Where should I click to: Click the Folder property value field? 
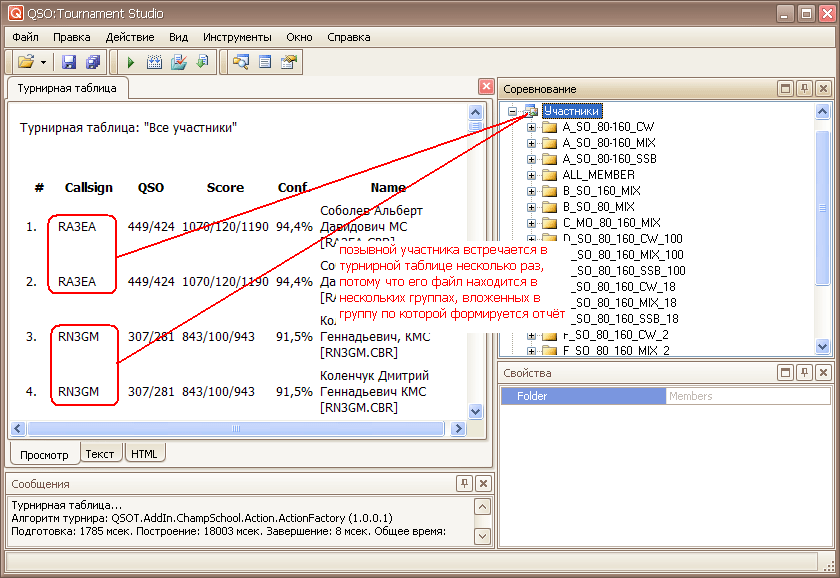pos(747,396)
